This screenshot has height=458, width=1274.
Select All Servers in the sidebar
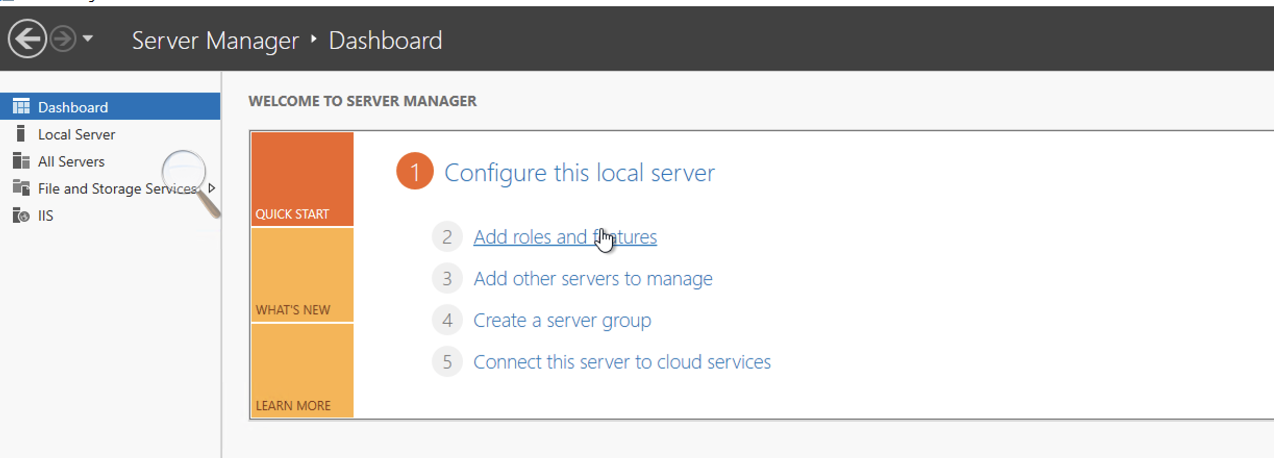click(71, 161)
